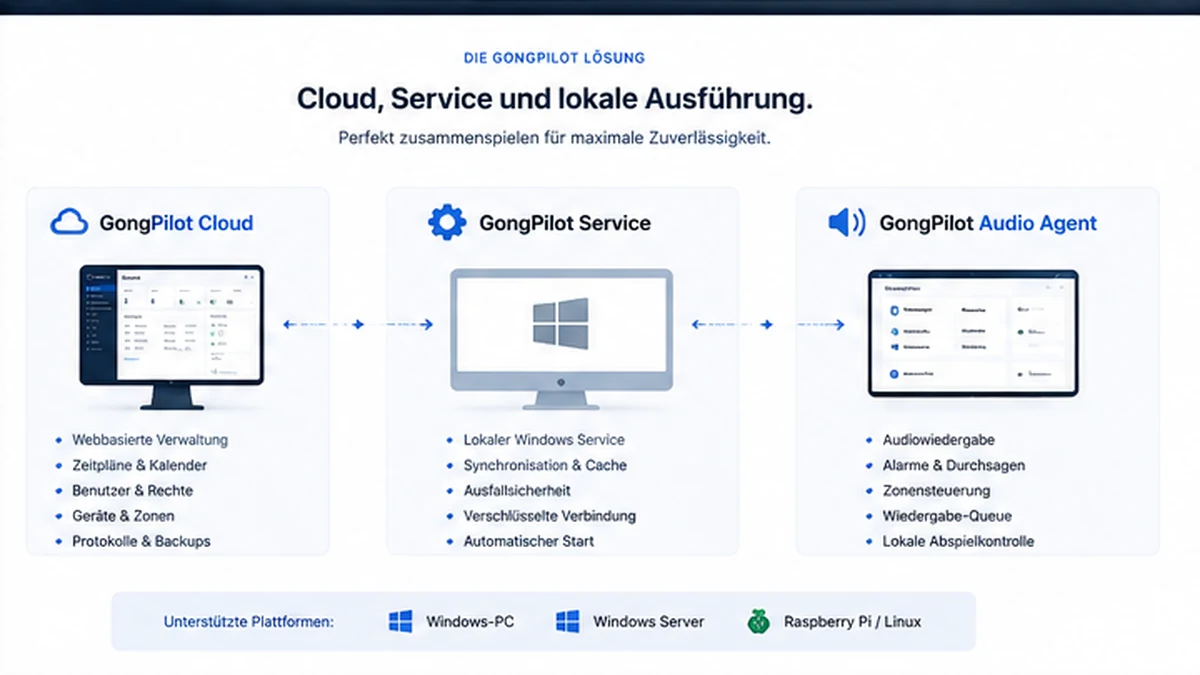The image size is (1200, 675).
Task: Click the subtitle about maximale Zuverlässigkeit
Action: (555, 139)
